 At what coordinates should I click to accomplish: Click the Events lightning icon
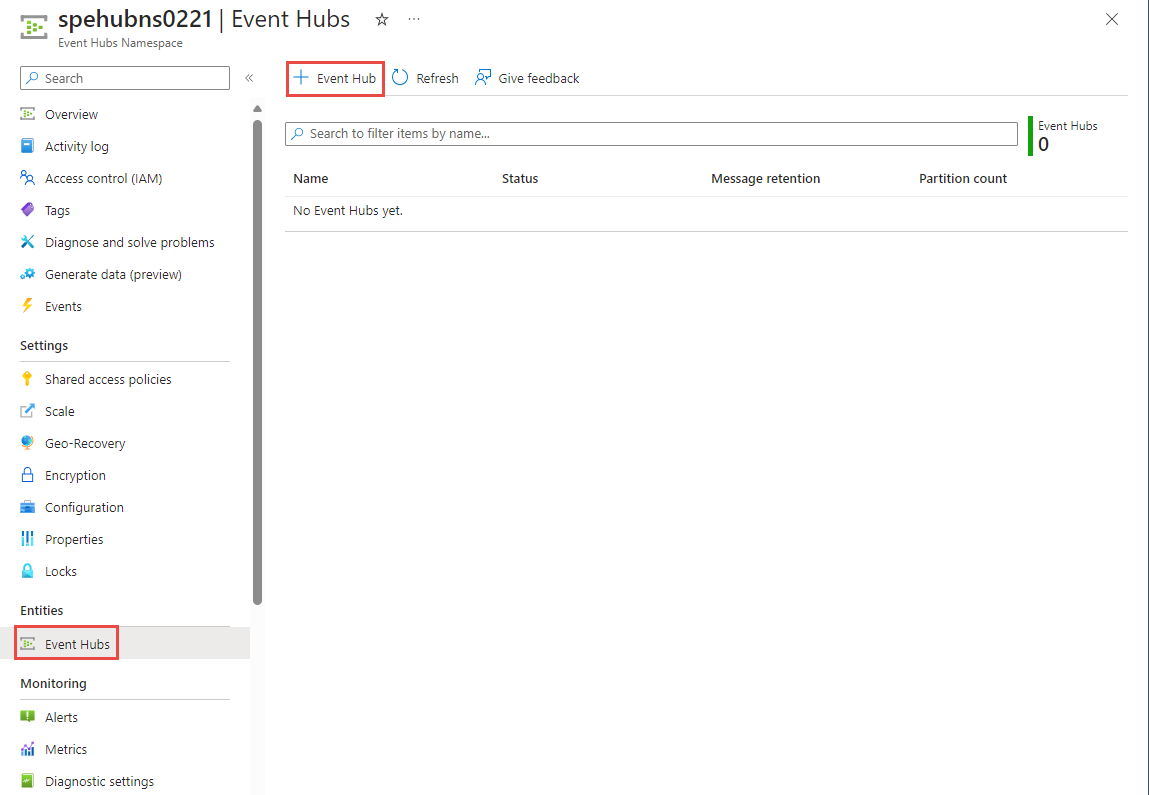click(27, 306)
